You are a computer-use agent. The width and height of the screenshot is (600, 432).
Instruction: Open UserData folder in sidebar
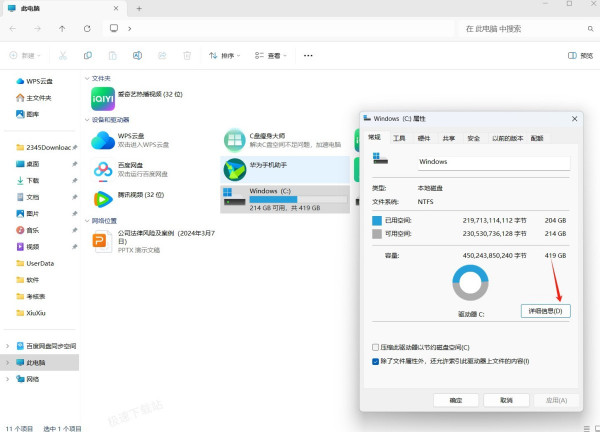(35, 264)
